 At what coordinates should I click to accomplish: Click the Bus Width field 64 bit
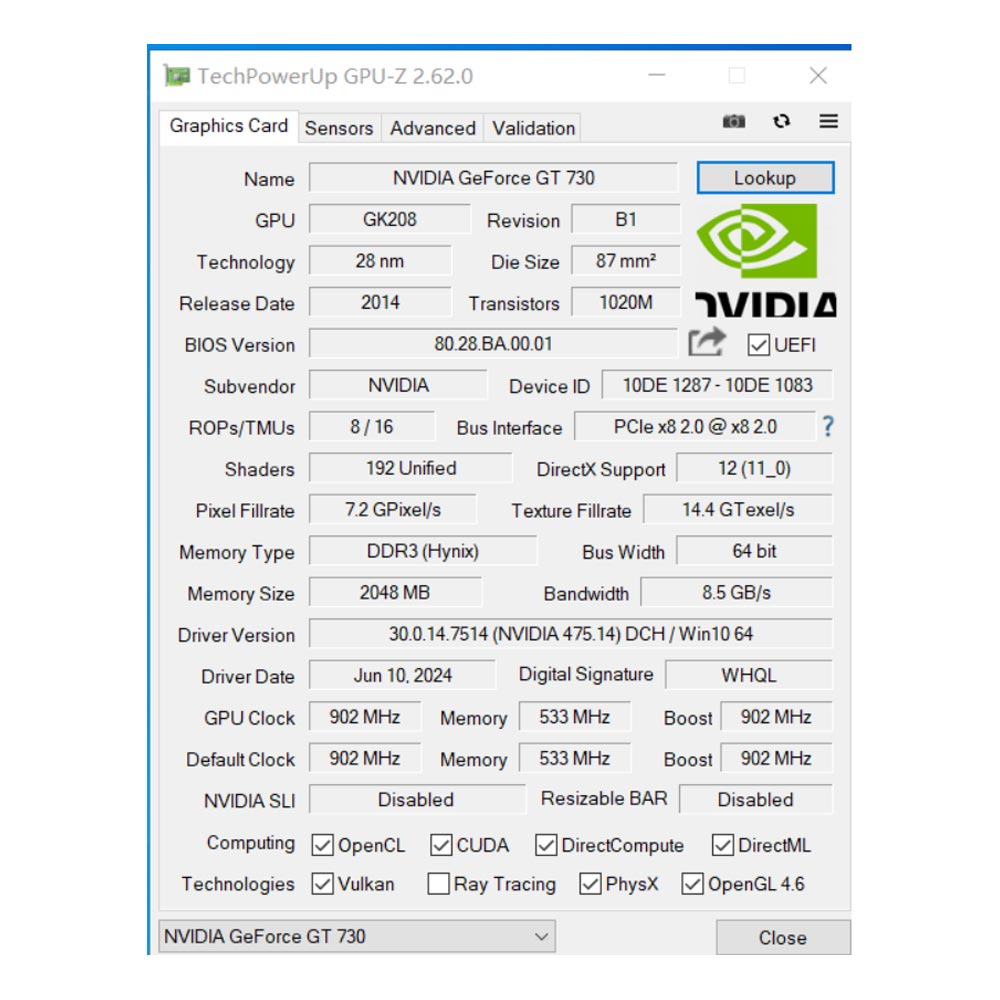754,551
